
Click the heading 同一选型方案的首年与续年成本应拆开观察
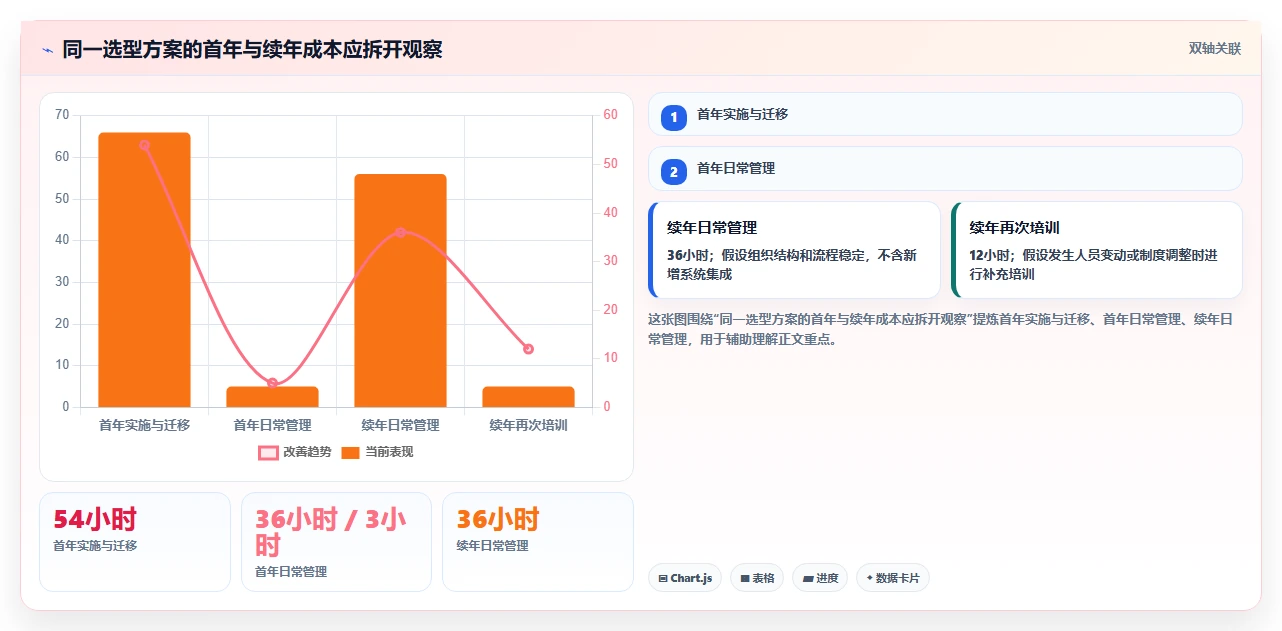pyautogui.click(x=252, y=49)
